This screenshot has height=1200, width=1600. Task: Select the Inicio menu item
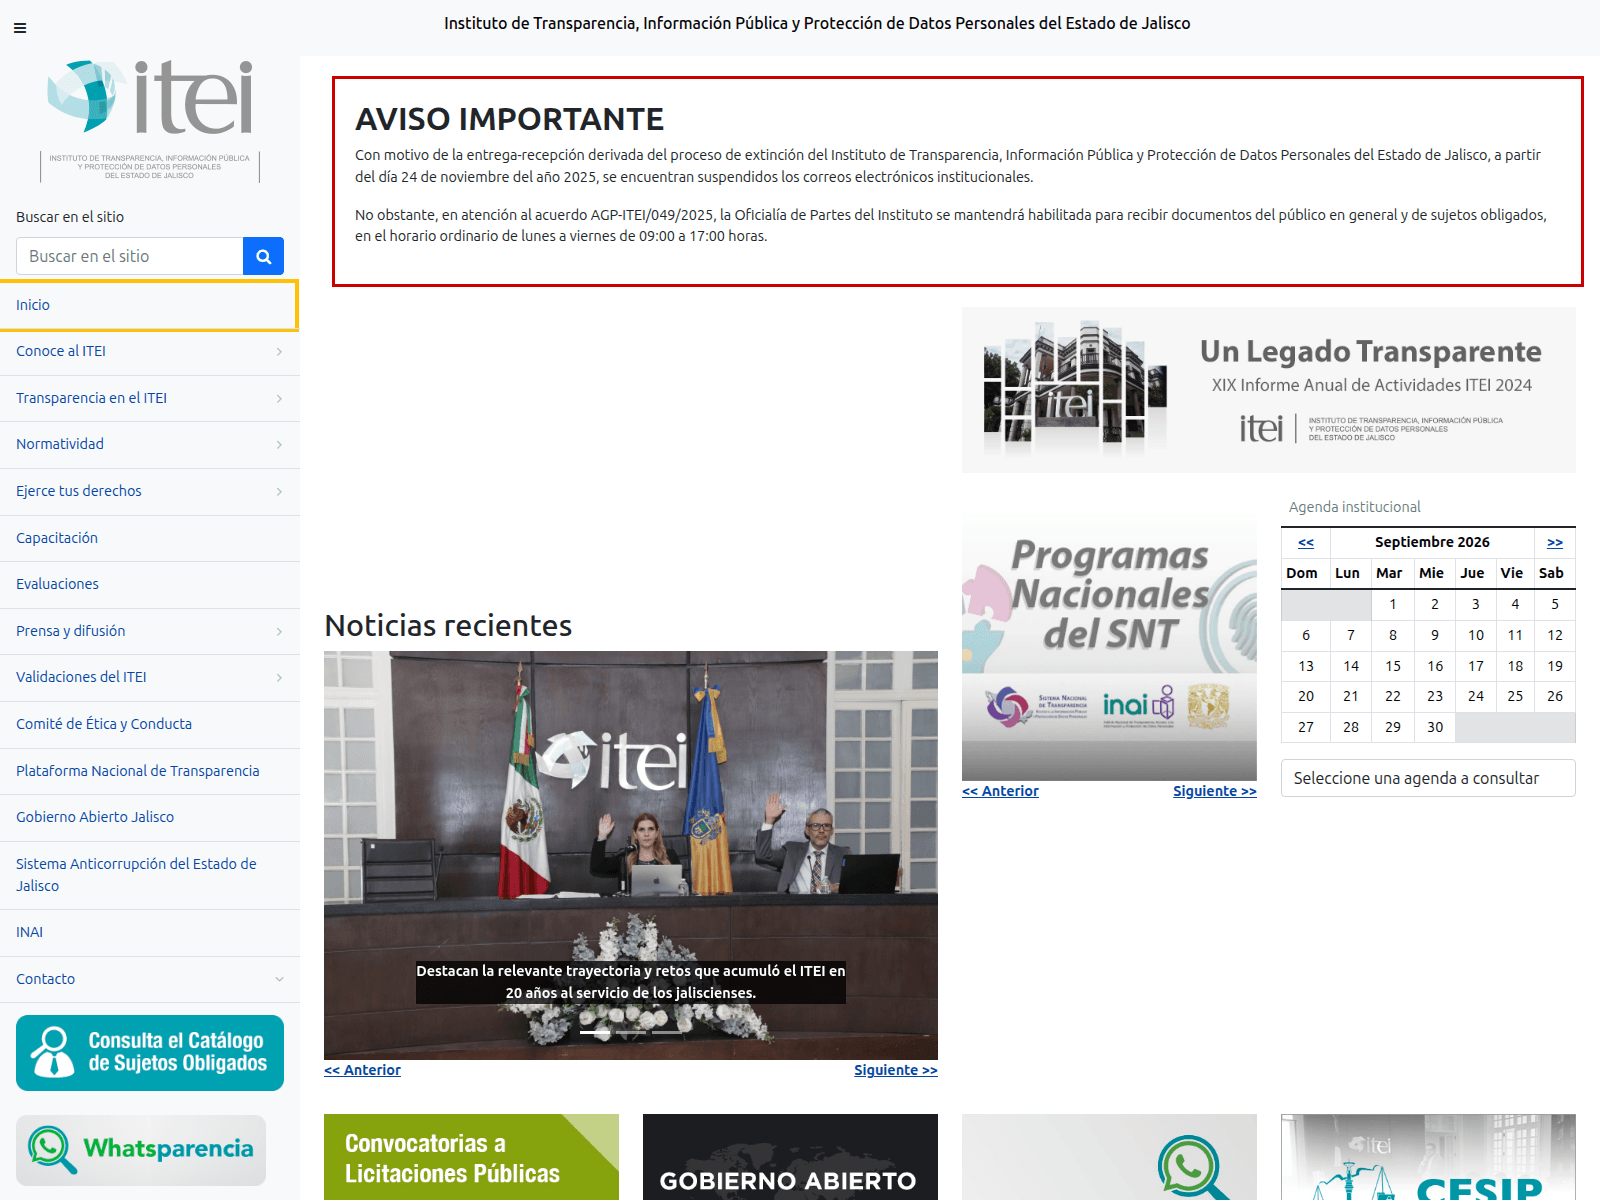tap(148, 305)
